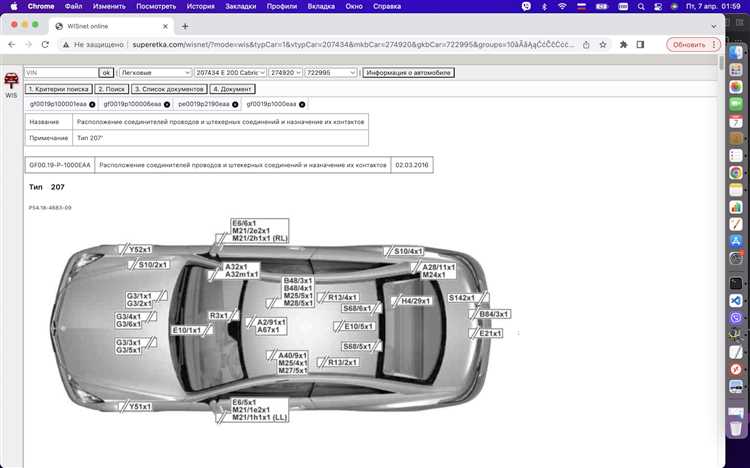Close the pe0019p2190eaa document tab
The width and height of the screenshot is (750, 468).
tap(235, 104)
